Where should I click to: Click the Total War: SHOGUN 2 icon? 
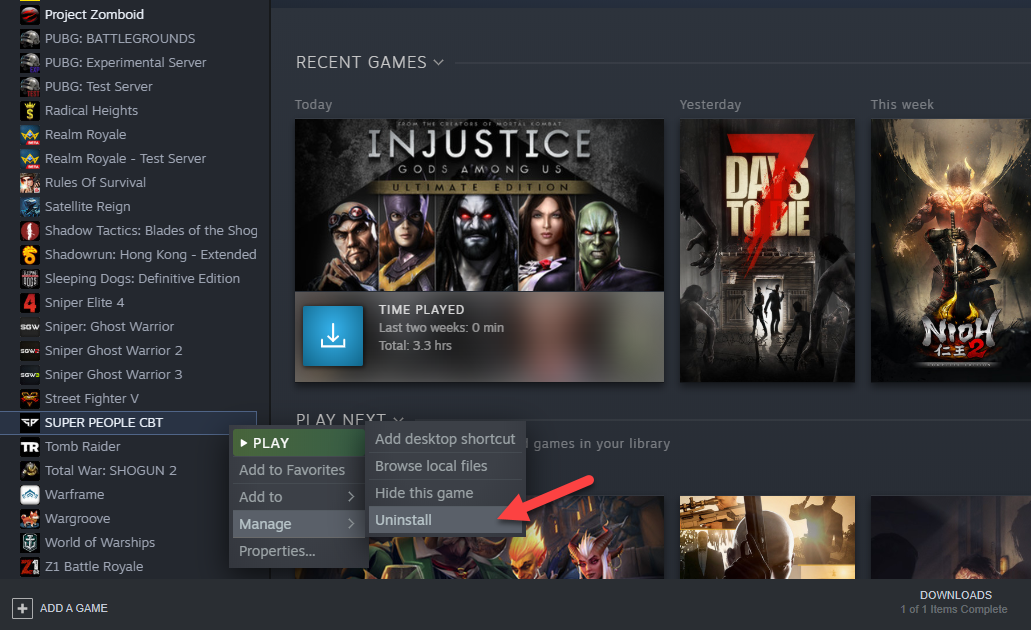tap(30, 471)
